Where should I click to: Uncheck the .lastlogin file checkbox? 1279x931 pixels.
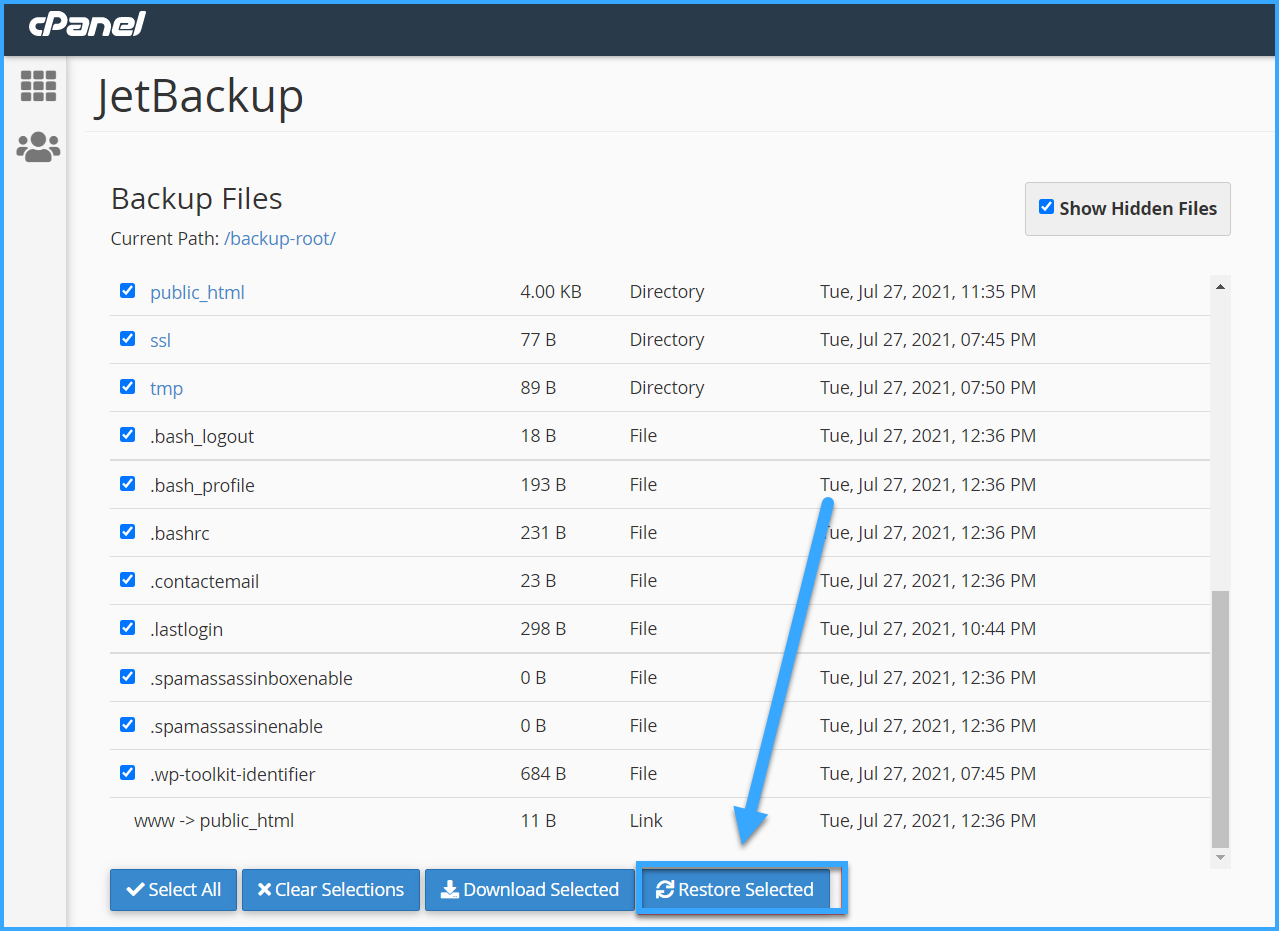[127, 628]
